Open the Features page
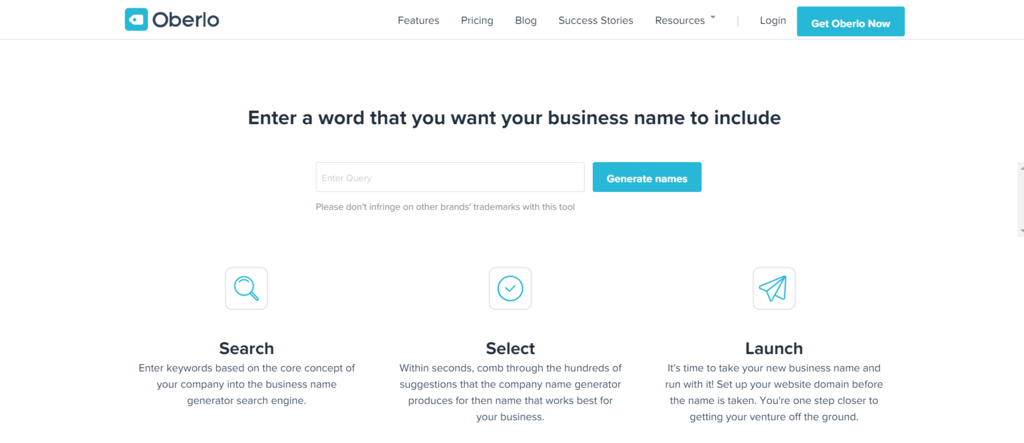 [x=418, y=21]
